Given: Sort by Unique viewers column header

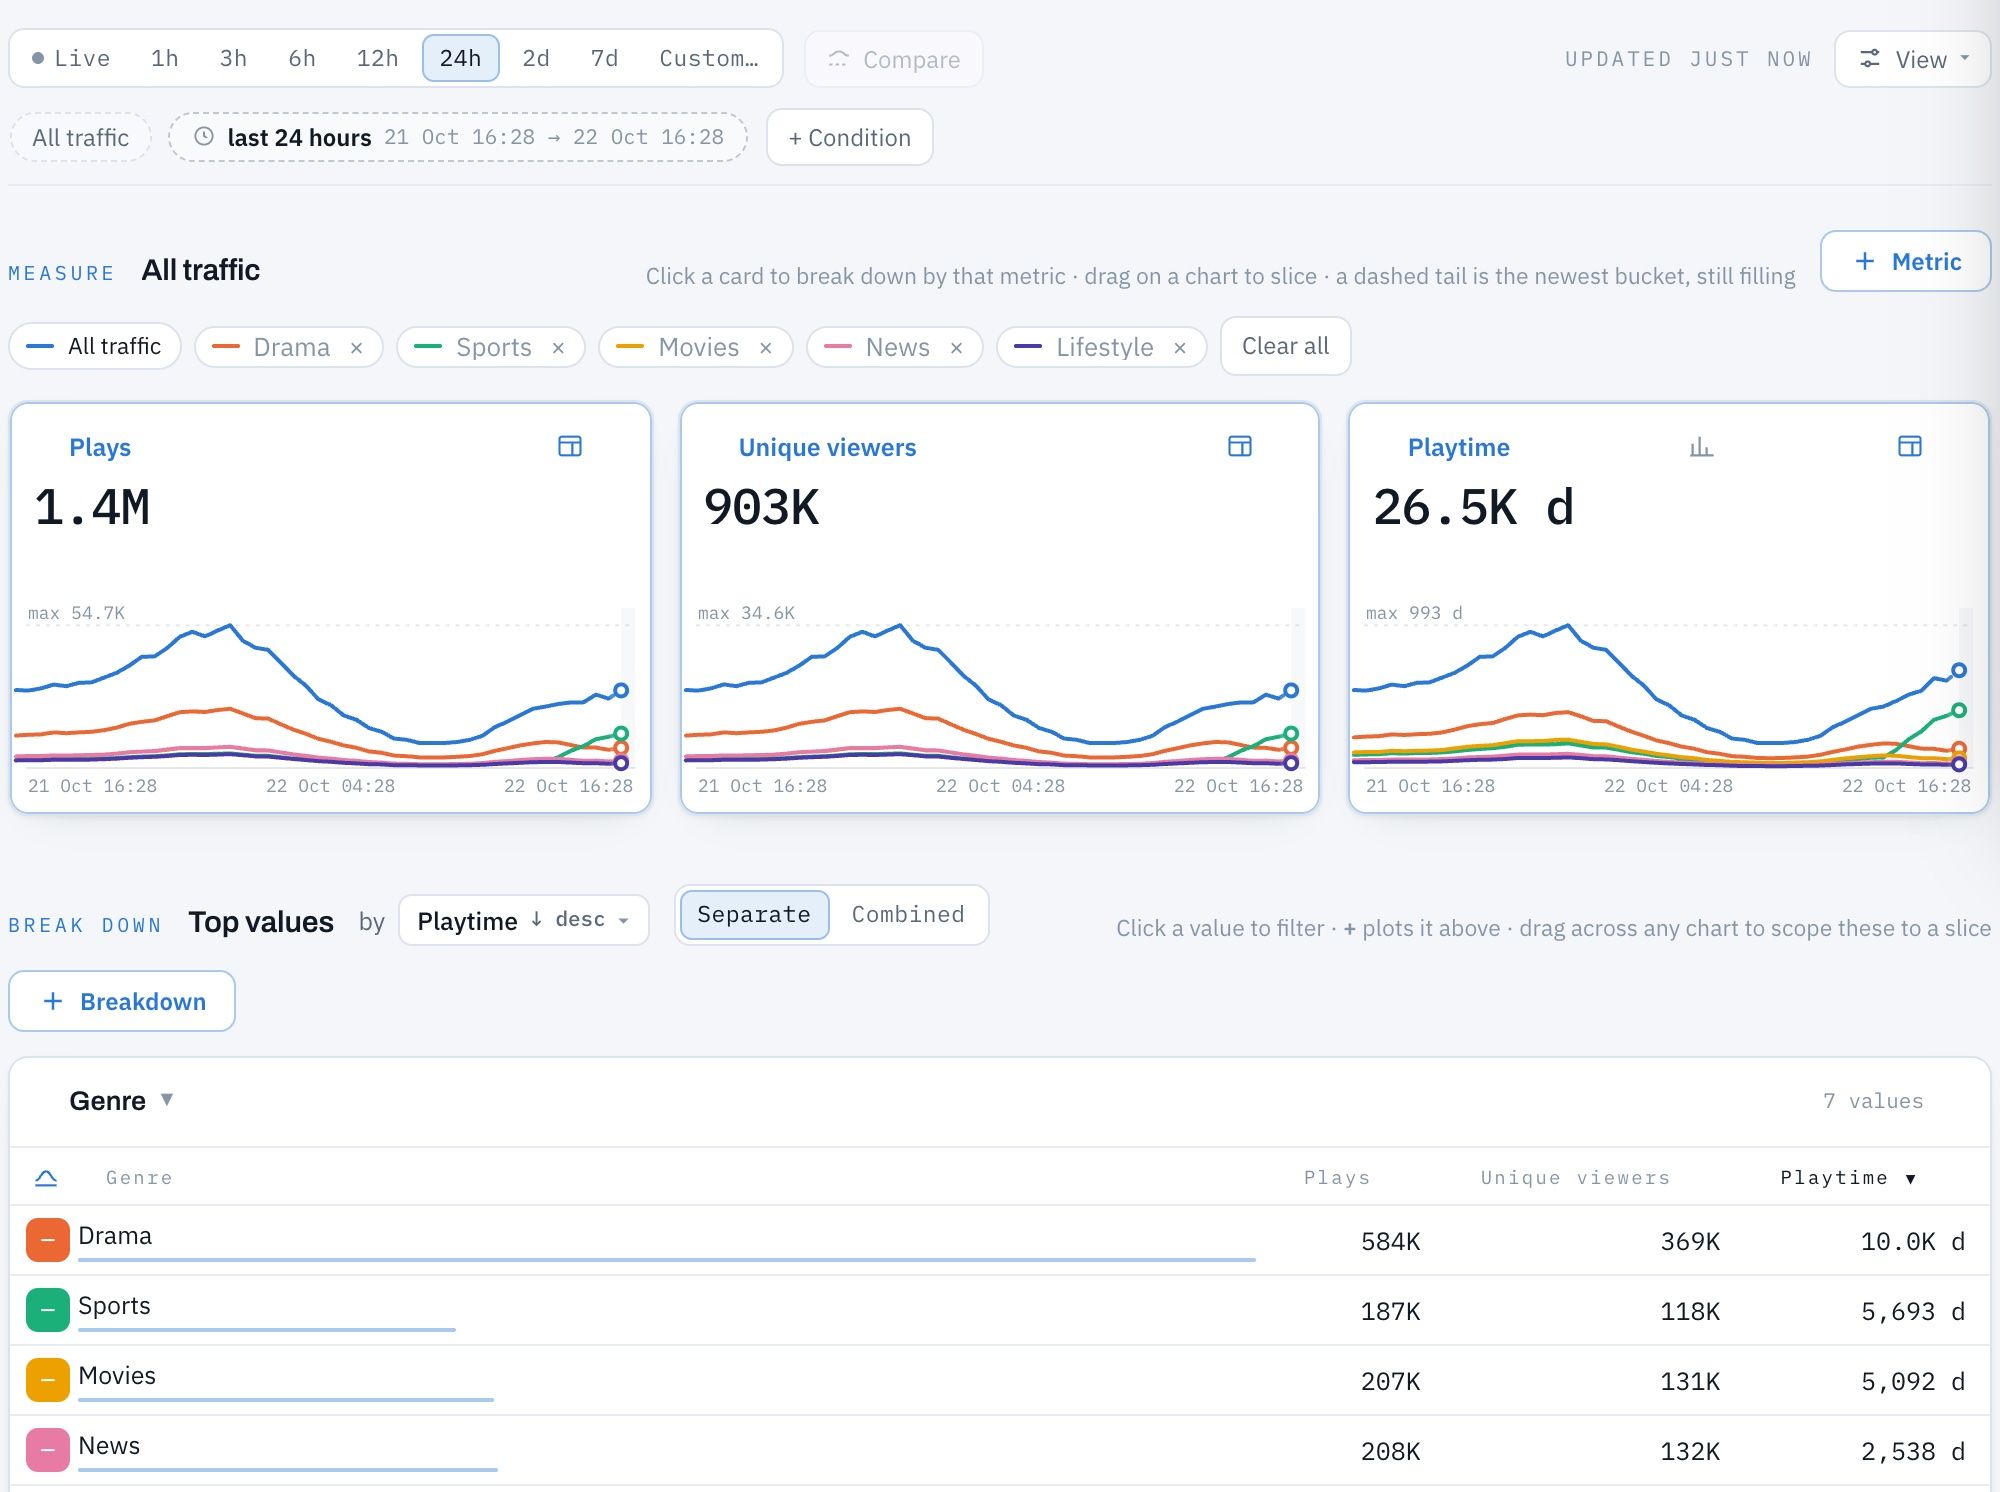Looking at the screenshot, I should (1575, 1178).
